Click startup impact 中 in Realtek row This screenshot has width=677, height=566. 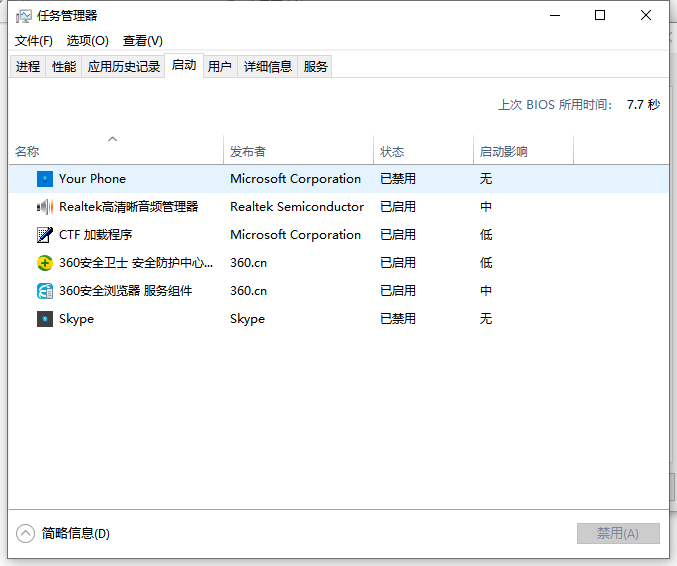pyautogui.click(x=486, y=207)
